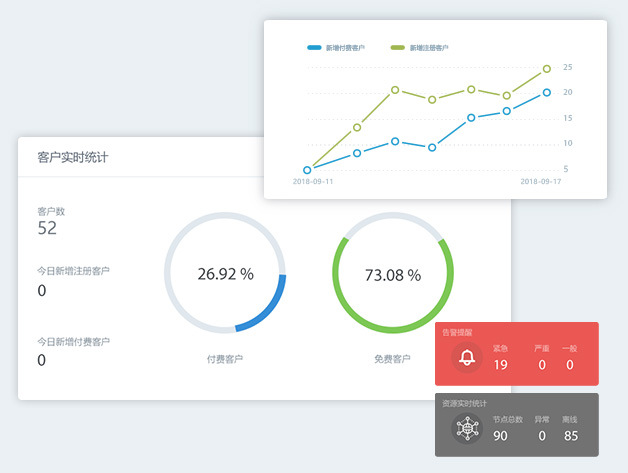Click the network nodes globe icon
The height and width of the screenshot is (473, 628).
tap(467, 427)
